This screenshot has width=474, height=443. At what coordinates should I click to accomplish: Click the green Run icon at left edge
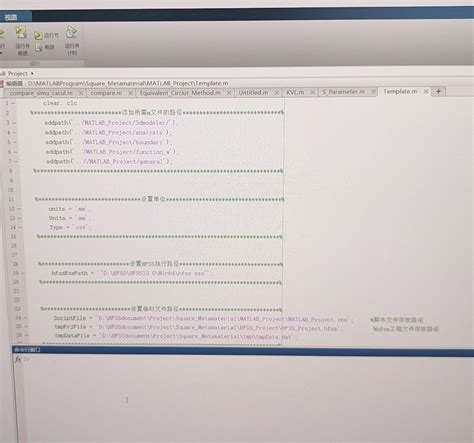click(x=1, y=33)
